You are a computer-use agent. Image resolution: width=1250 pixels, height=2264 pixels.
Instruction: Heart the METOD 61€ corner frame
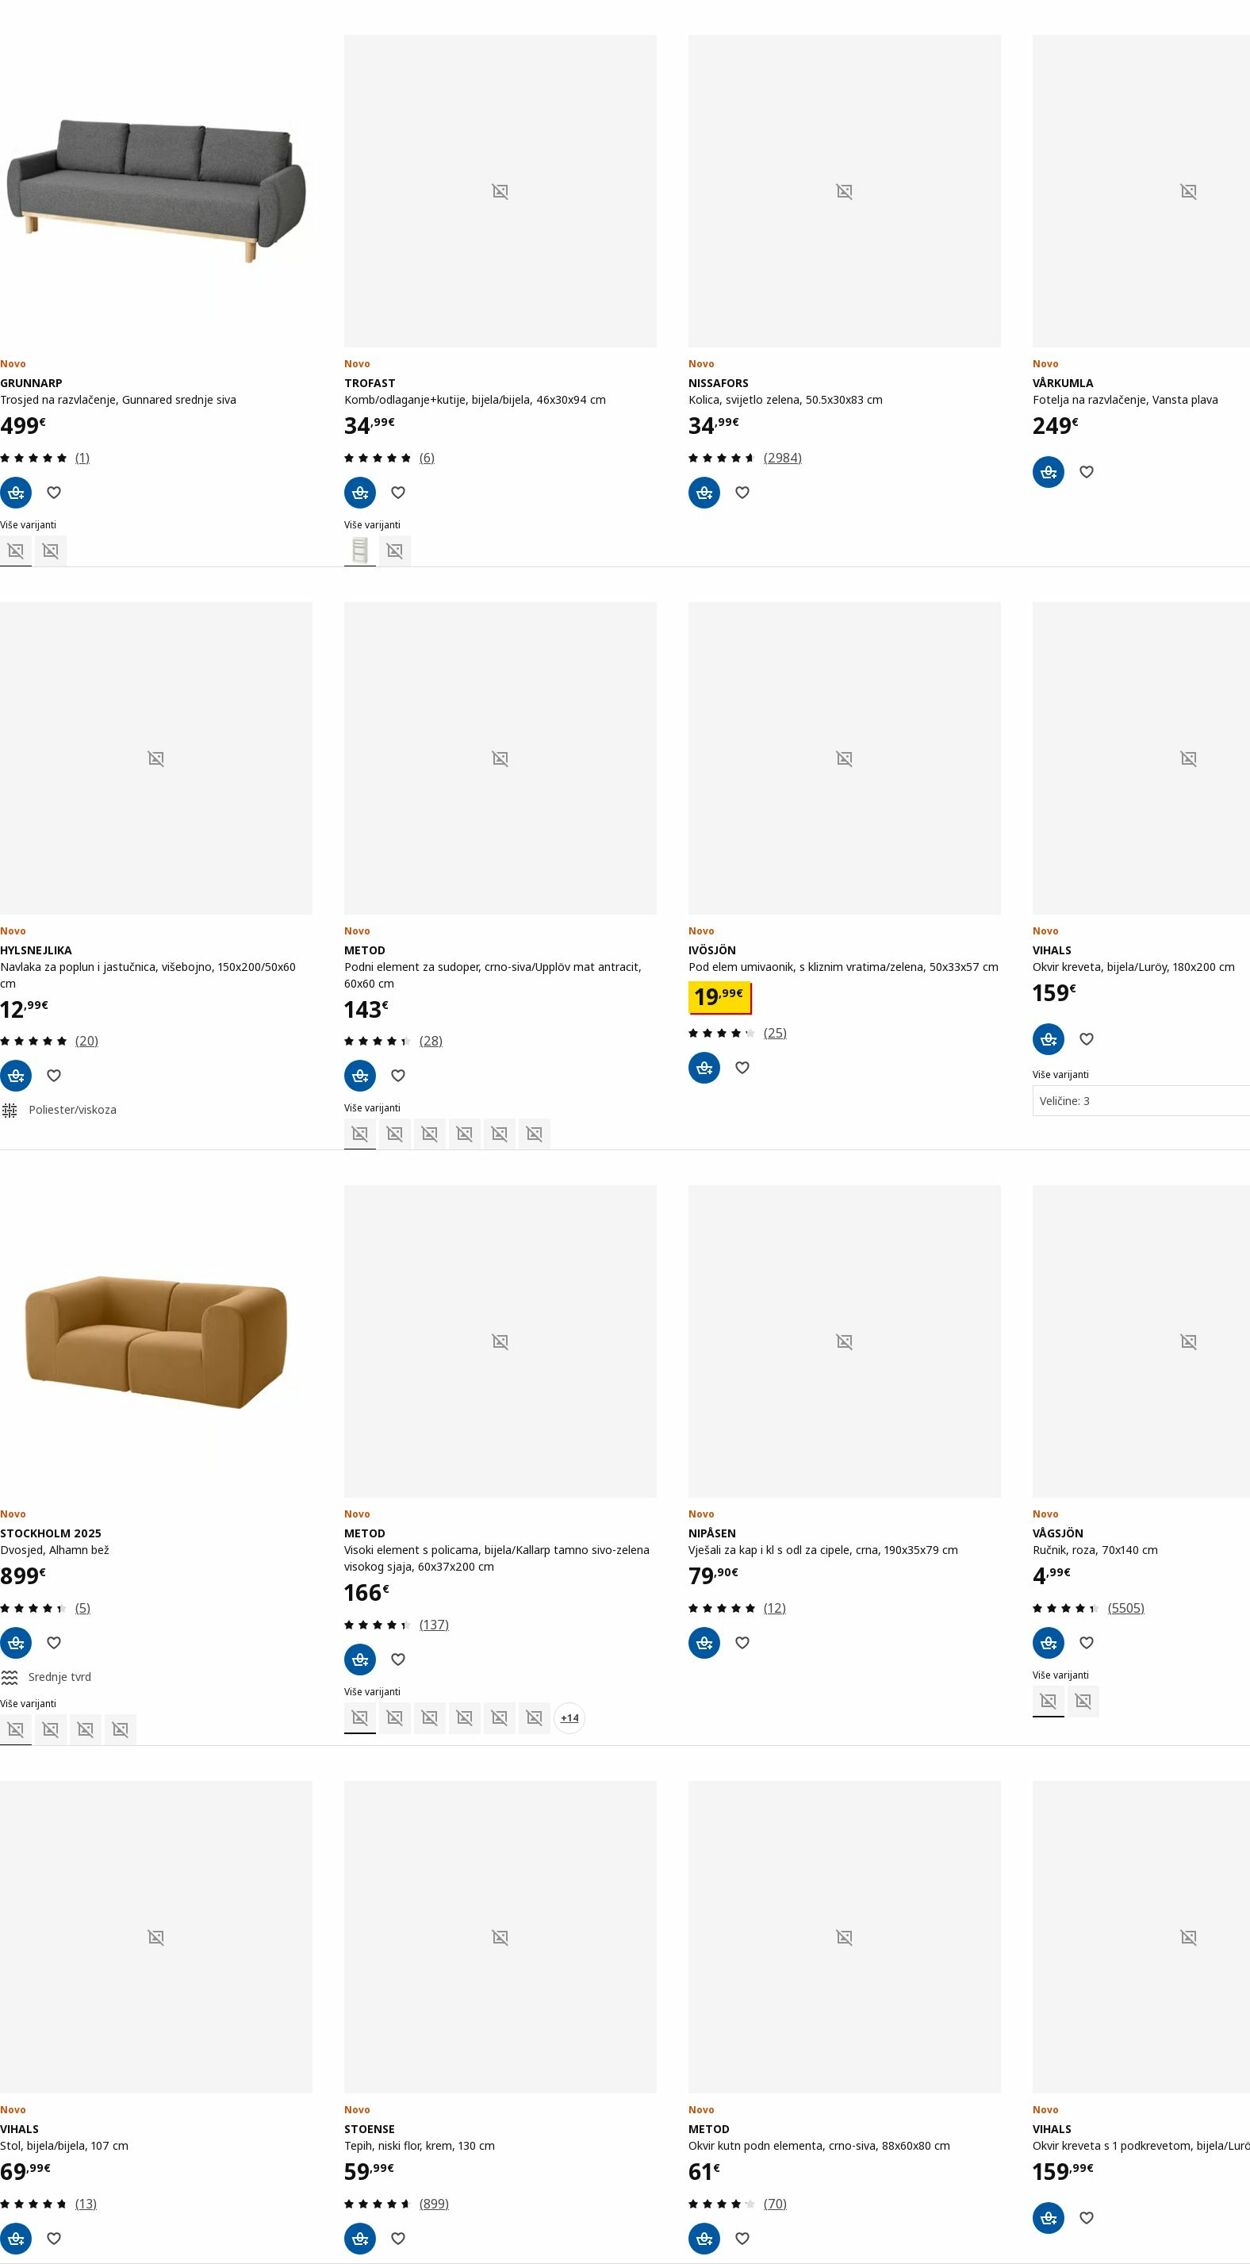742,2238
